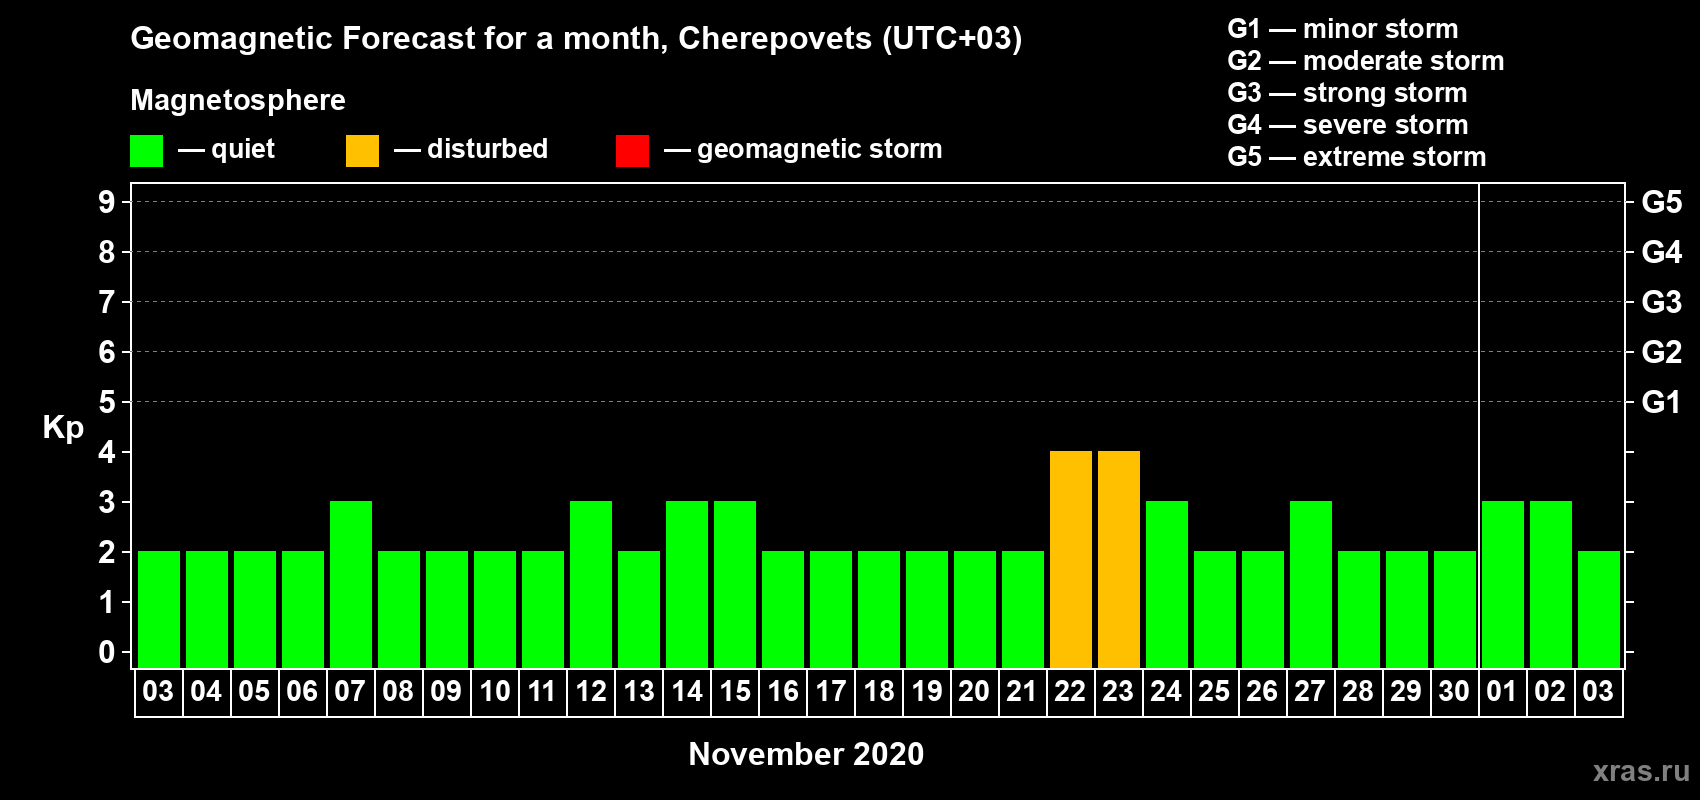This screenshot has width=1700, height=800.
Task: Click date label 25 on the axis
Action: tap(1215, 692)
